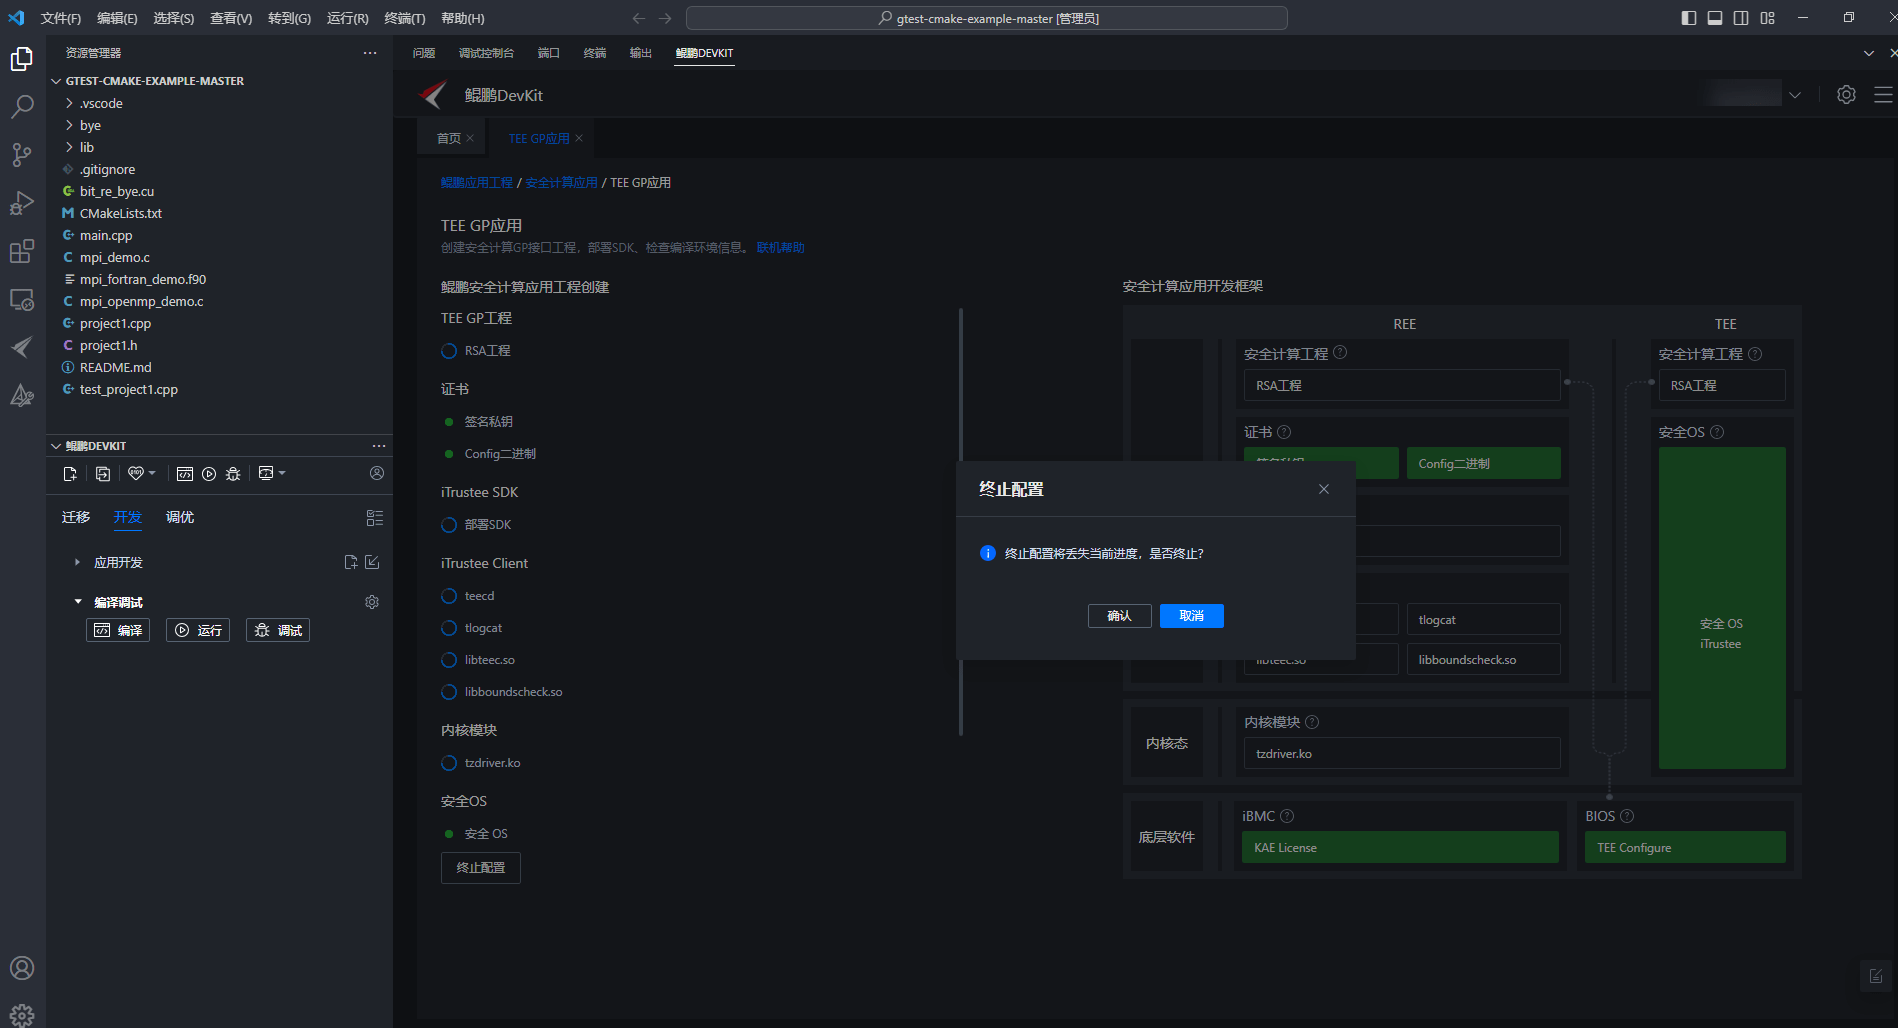Click the compile code icon in DevKit toolbar

[185, 474]
